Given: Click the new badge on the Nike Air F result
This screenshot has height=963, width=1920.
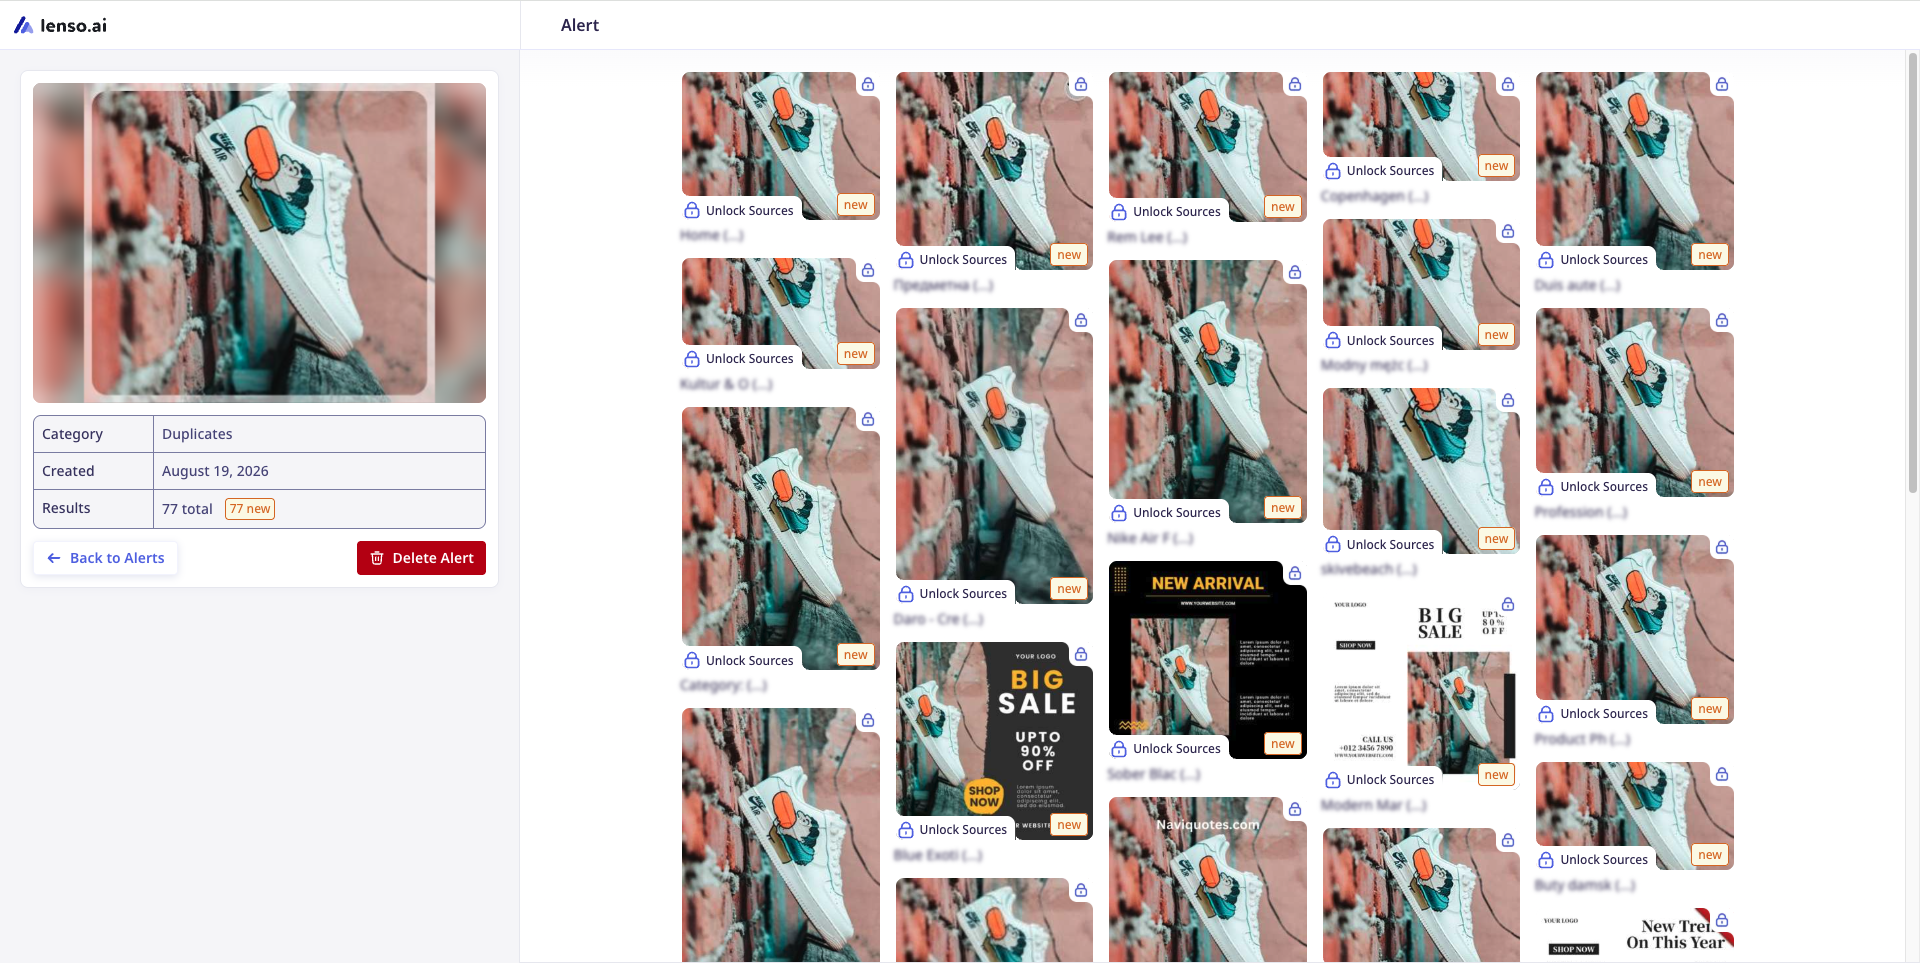Looking at the screenshot, I should 1283,508.
